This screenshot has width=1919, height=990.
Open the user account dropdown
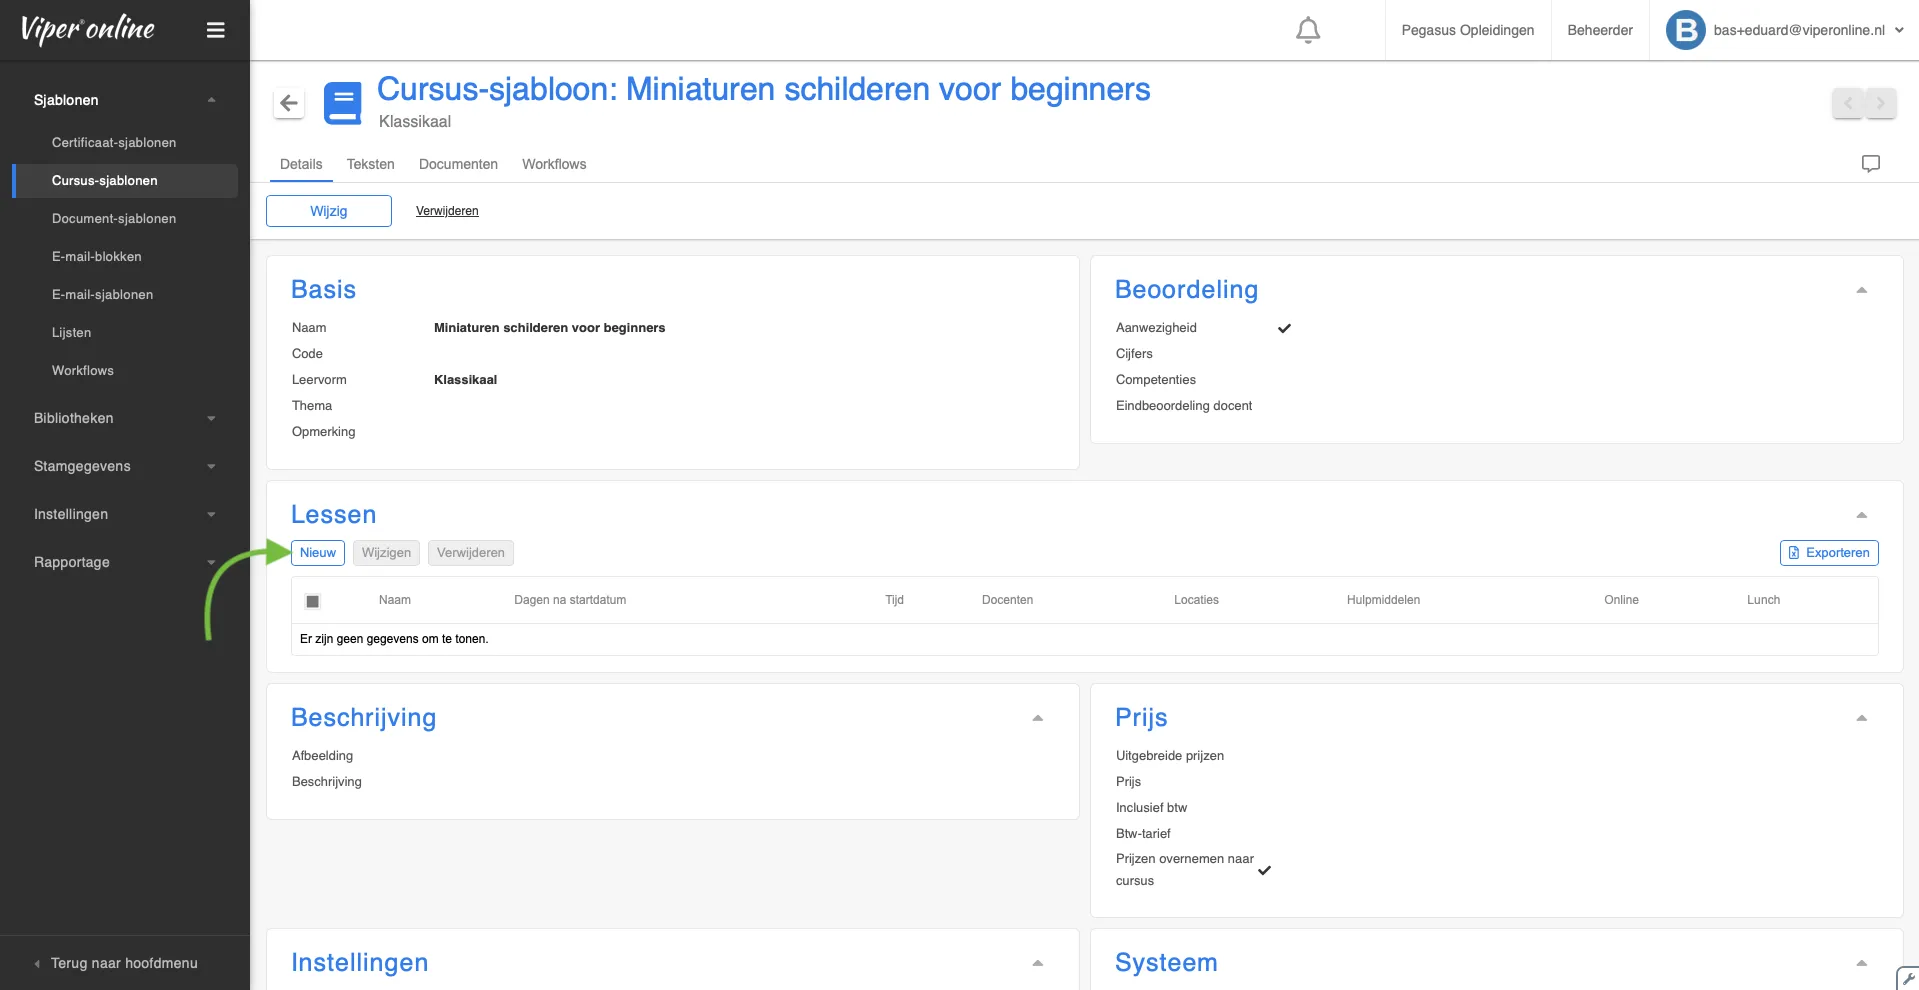click(x=1898, y=30)
